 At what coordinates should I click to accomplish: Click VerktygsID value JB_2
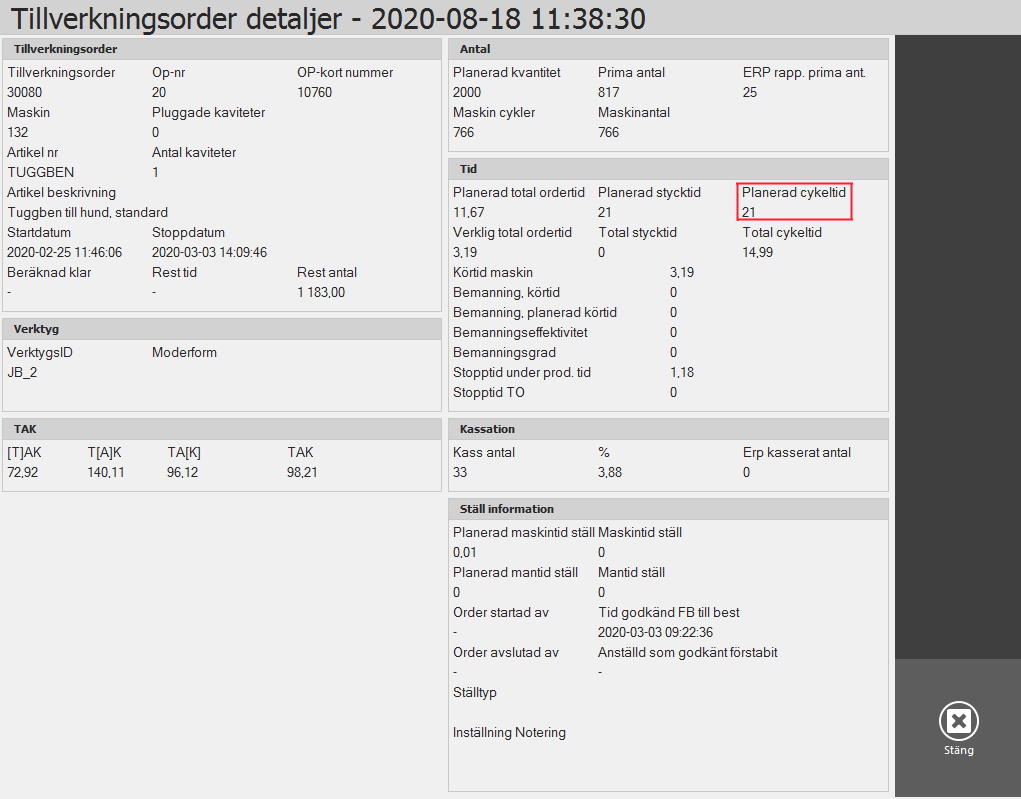pos(22,372)
